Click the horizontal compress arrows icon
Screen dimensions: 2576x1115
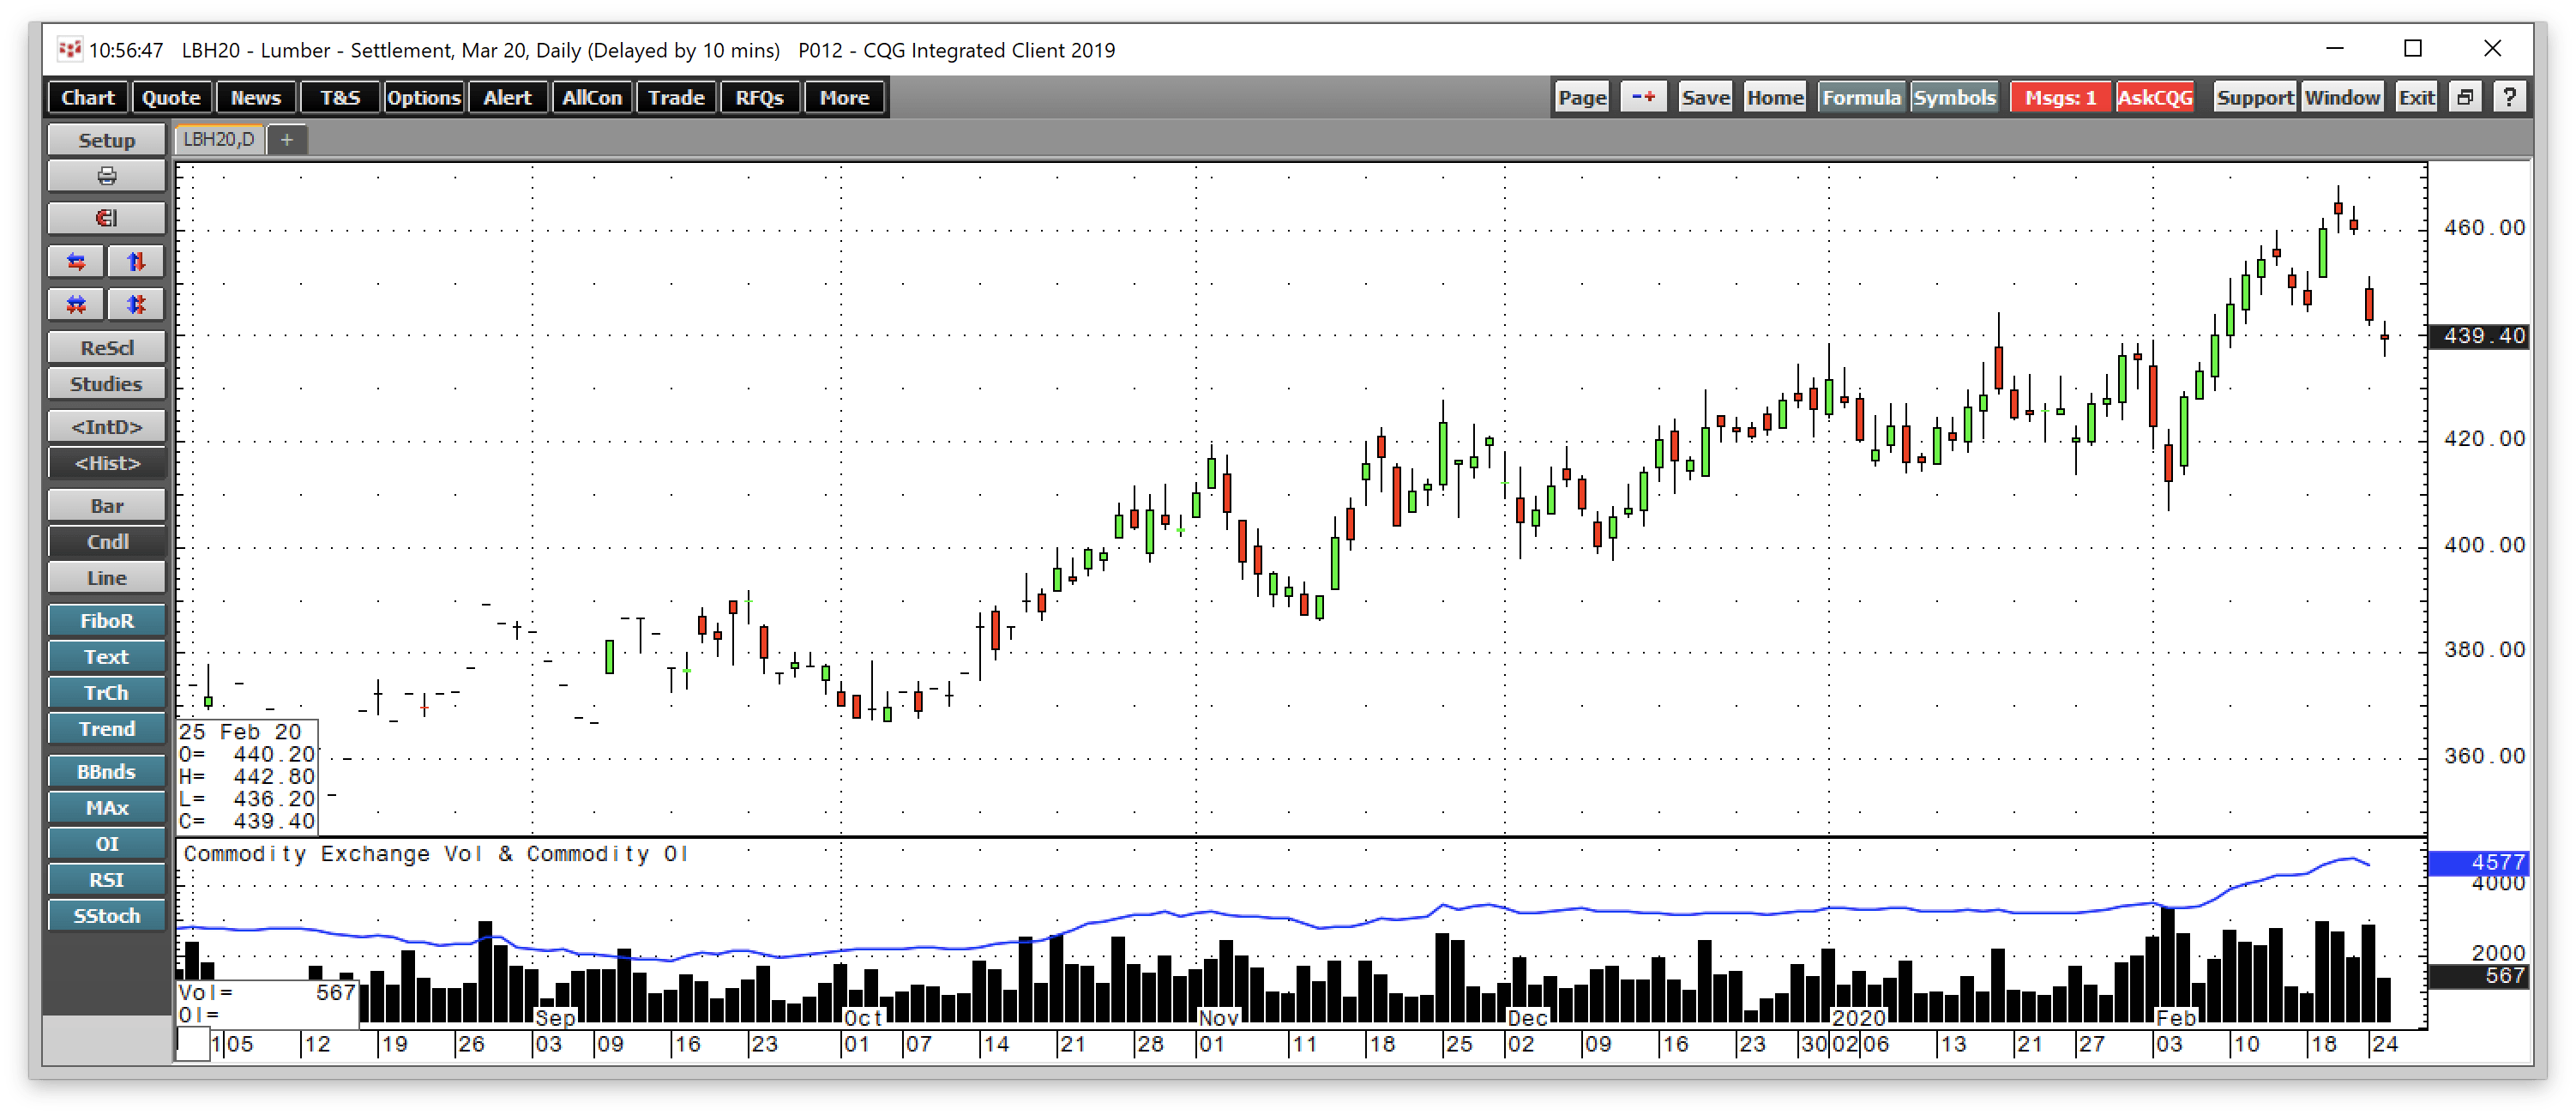(x=76, y=304)
